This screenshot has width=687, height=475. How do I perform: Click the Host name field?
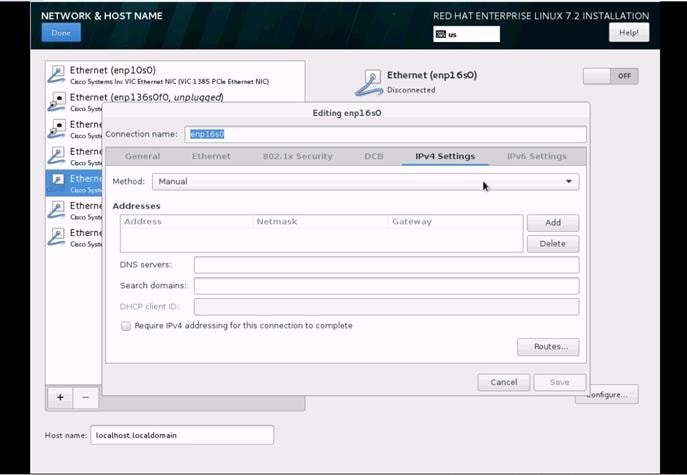[182, 435]
